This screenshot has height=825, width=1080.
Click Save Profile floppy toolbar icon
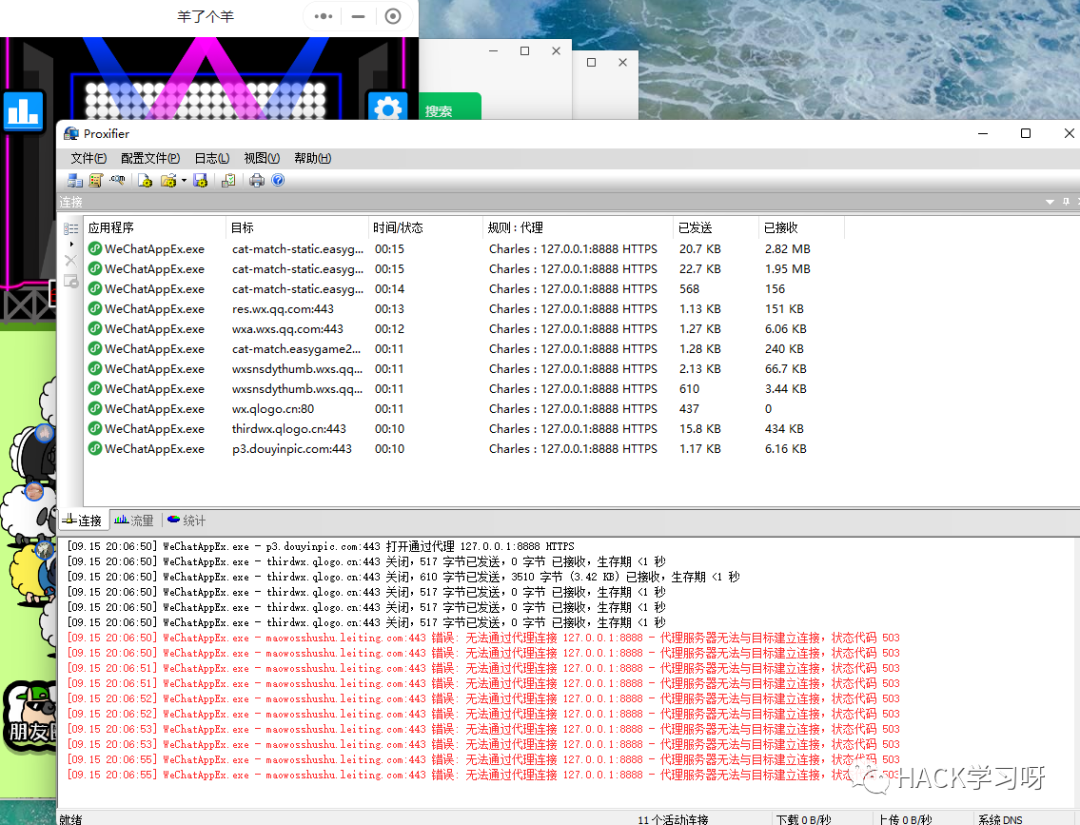pos(200,180)
